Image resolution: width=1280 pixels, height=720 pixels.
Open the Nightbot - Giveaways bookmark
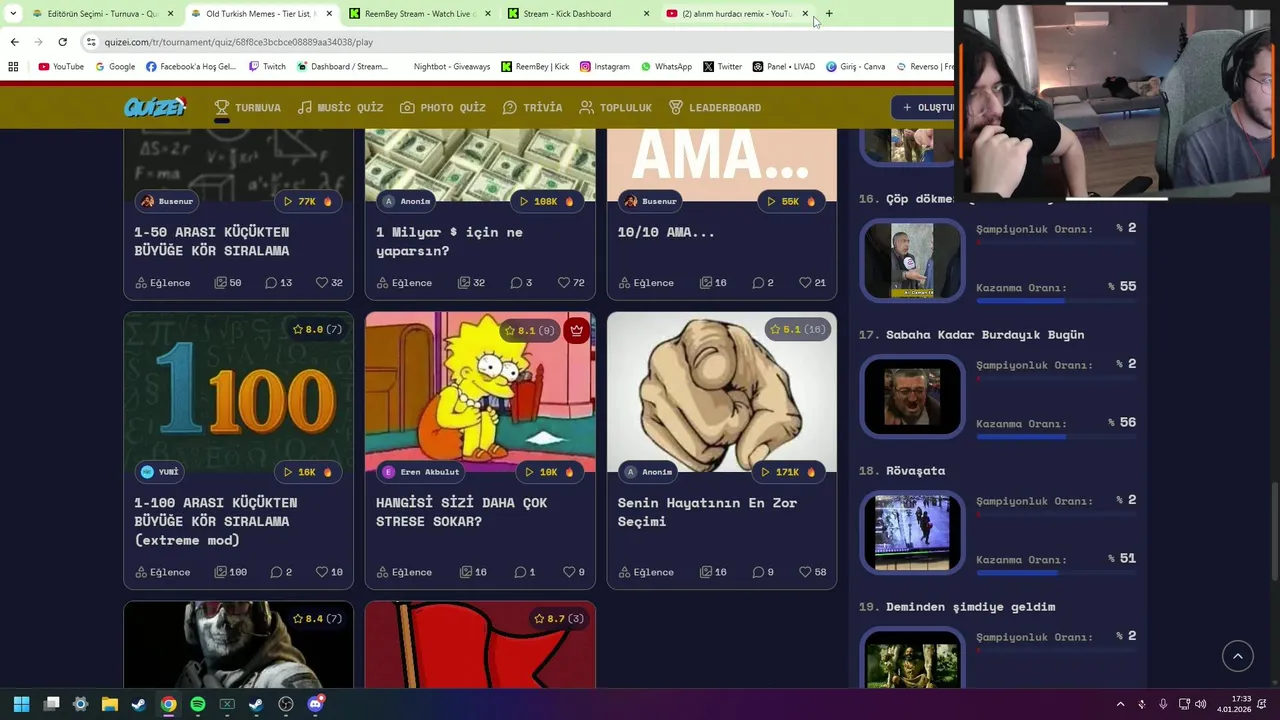click(x=451, y=67)
